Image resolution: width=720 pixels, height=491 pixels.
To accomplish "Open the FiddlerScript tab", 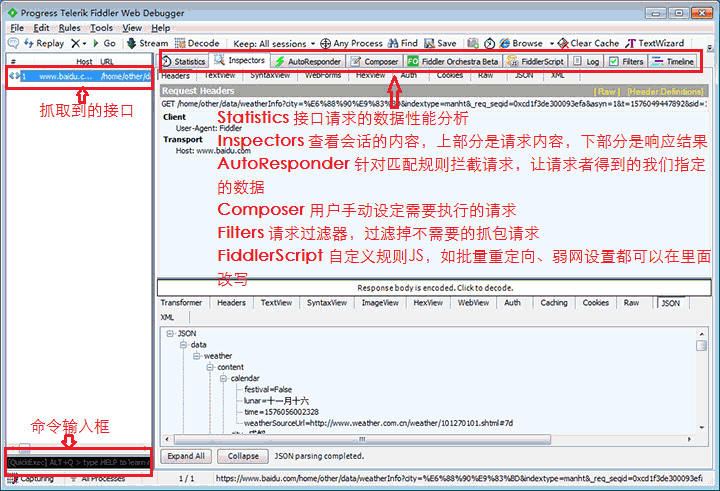I will (x=535, y=61).
